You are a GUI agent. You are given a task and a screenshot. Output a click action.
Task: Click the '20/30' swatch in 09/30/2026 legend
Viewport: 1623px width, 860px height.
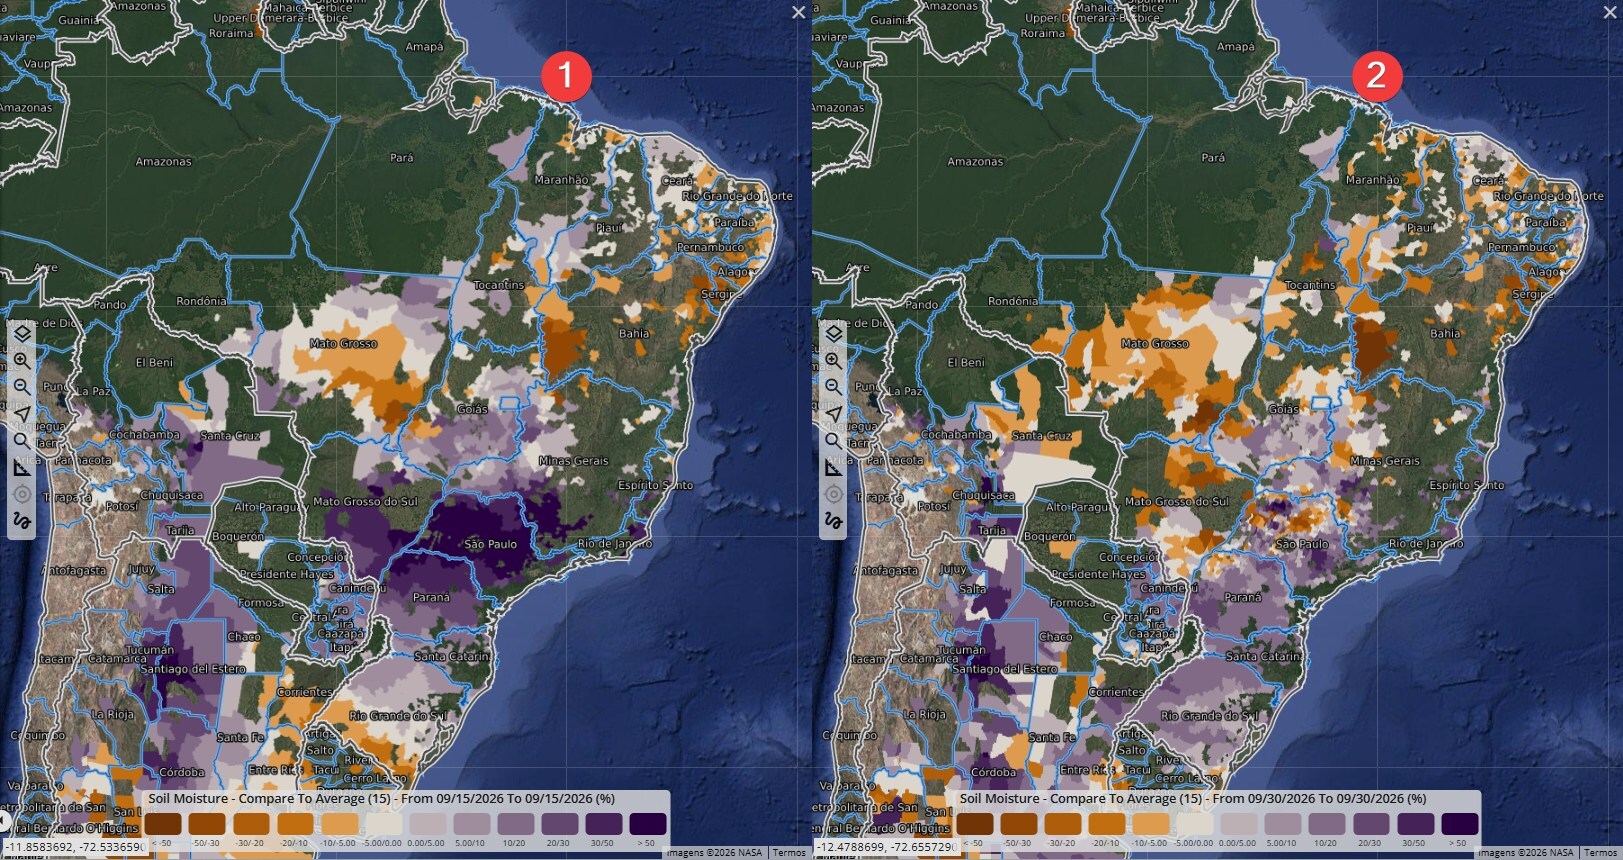1370,824
